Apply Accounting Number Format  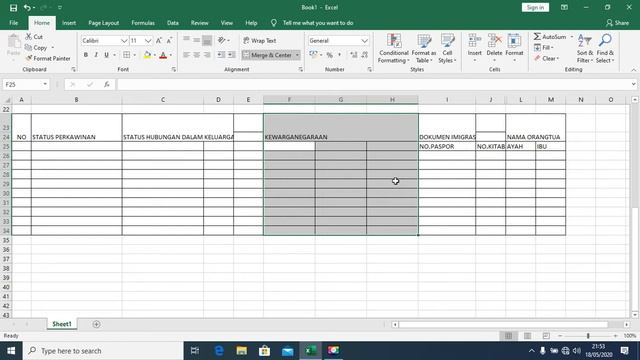(x=313, y=55)
